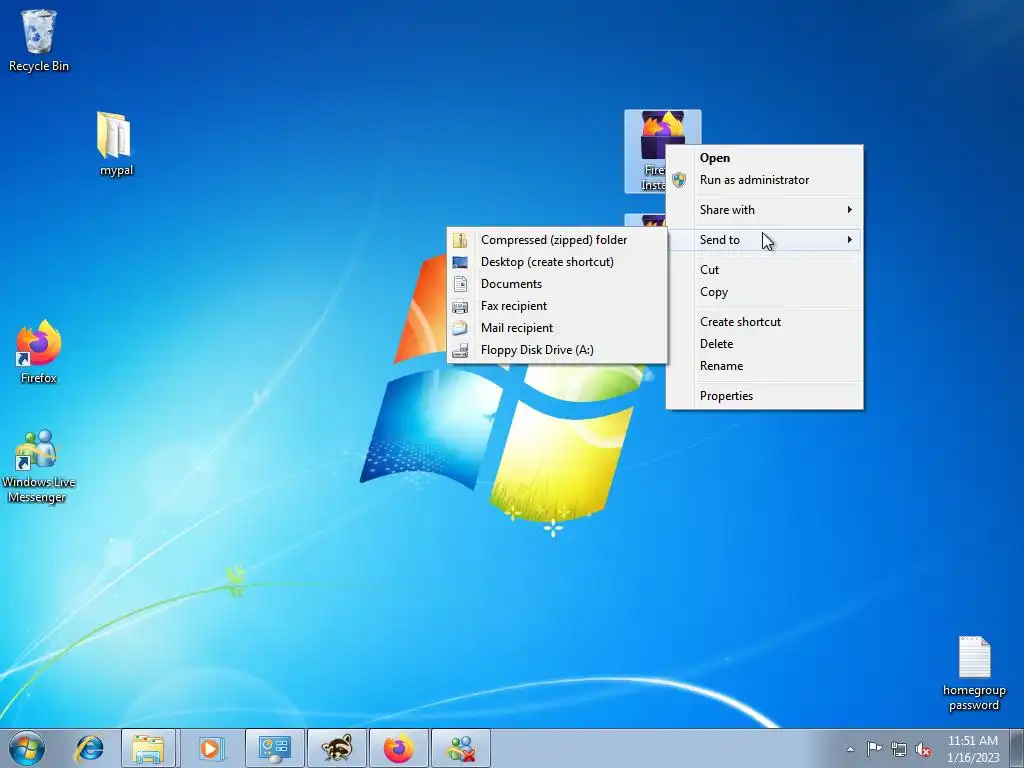The height and width of the screenshot is (768, 1024).
Task: Open the clock showing 11:51 AM
Action: (x=972, y=749)
